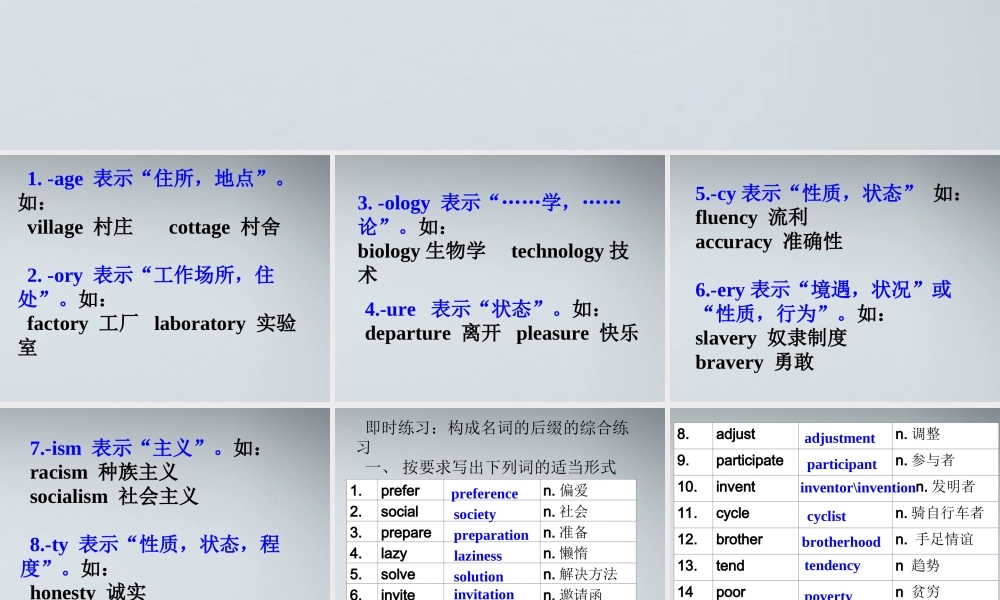Click the answer 'preparation'

coord(491,536)
